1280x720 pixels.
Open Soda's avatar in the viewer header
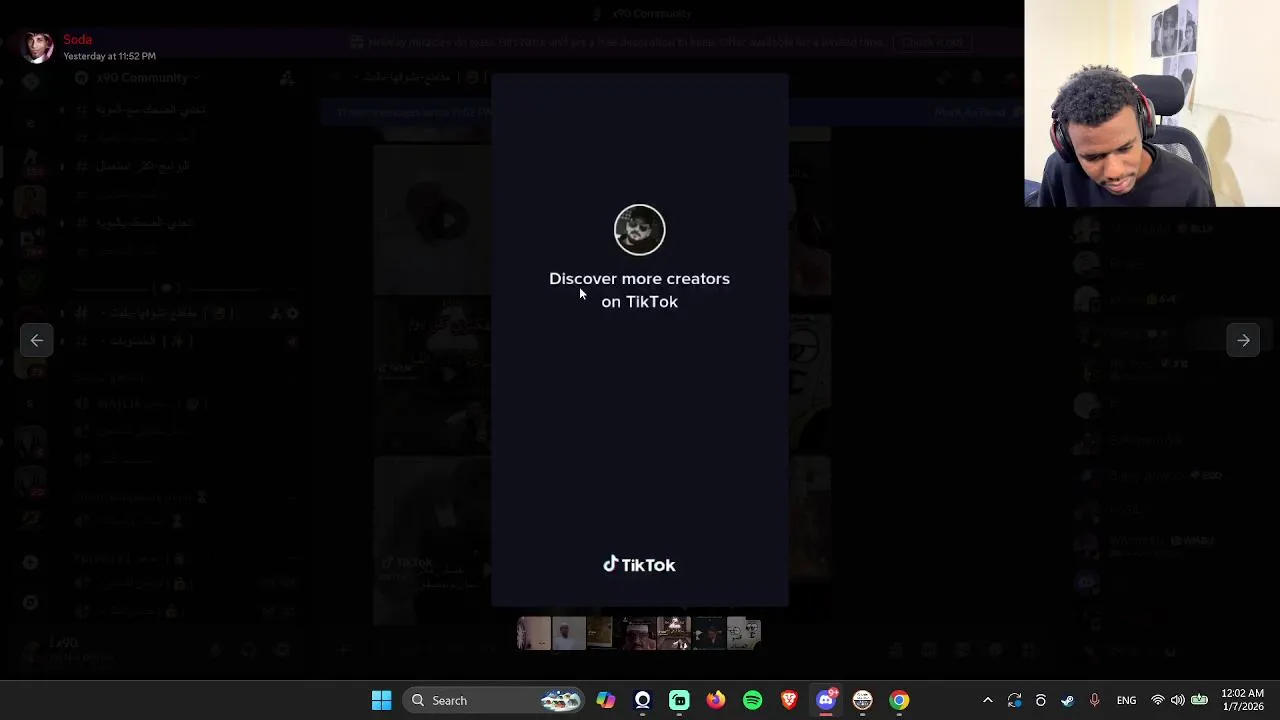pos(37,47)
